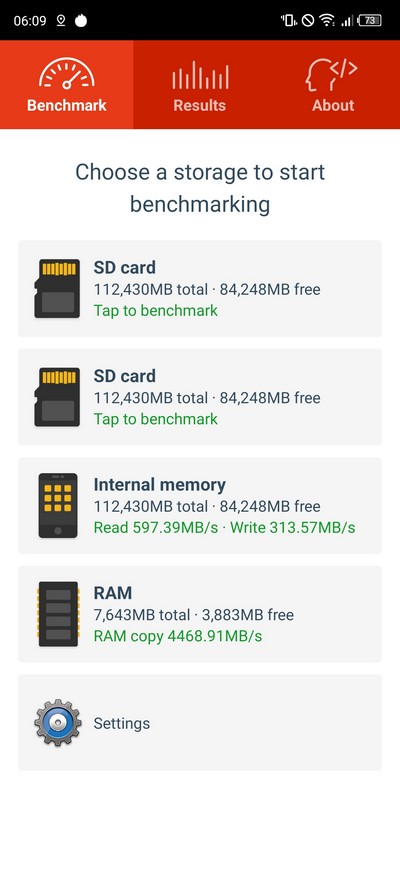Screen dimensions: 400x889
Task: Tap the second SD card icon
Action: tap(57, 397)
